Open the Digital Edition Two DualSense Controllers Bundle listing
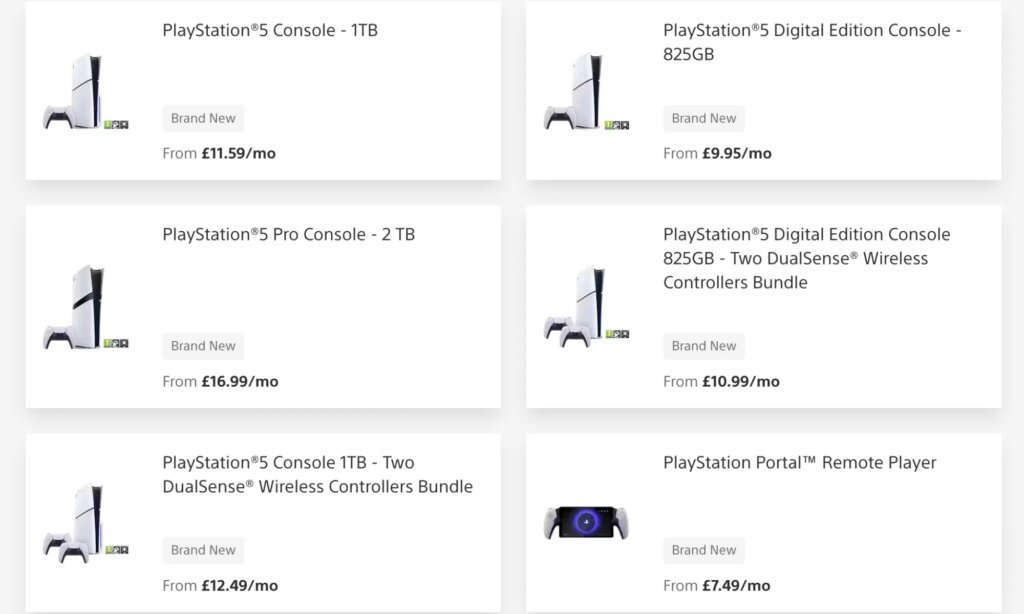 807,258
